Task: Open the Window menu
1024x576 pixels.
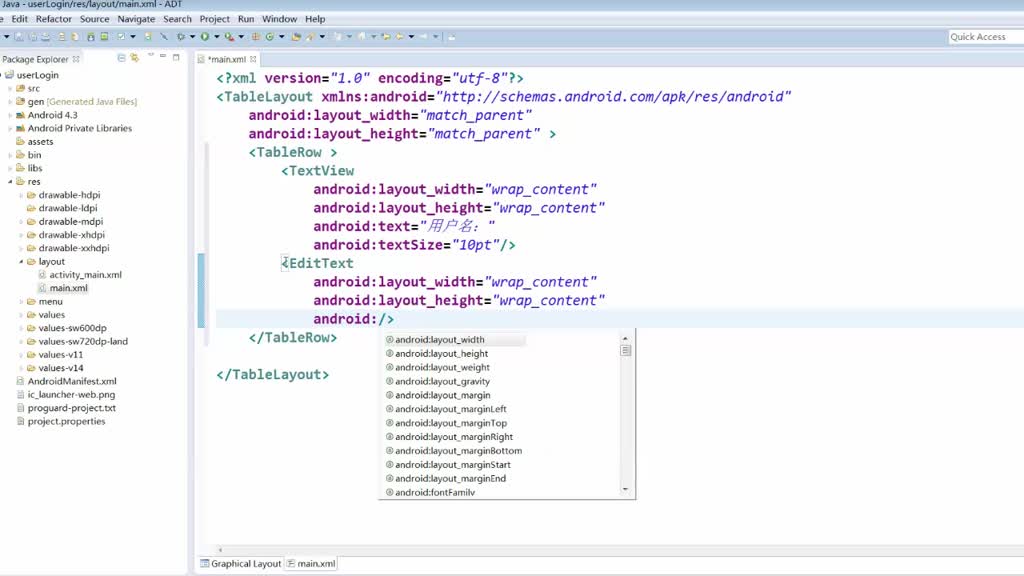Action: point(280,19)
